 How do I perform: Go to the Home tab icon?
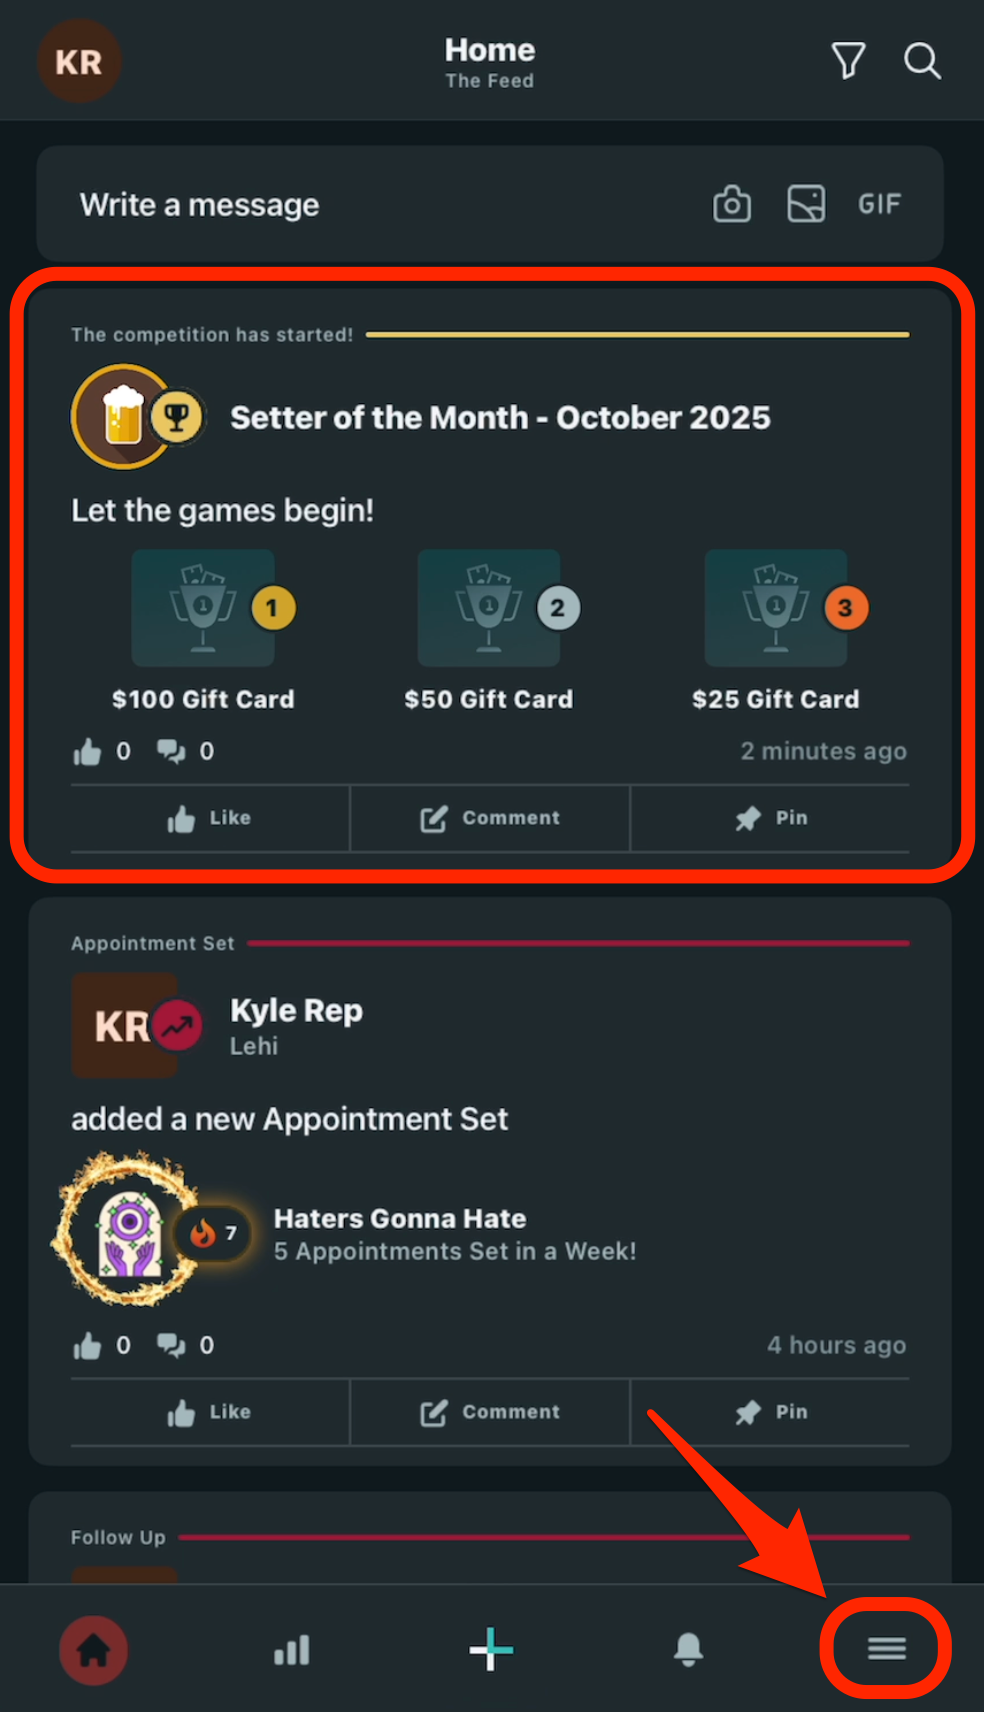[94, 1650]
